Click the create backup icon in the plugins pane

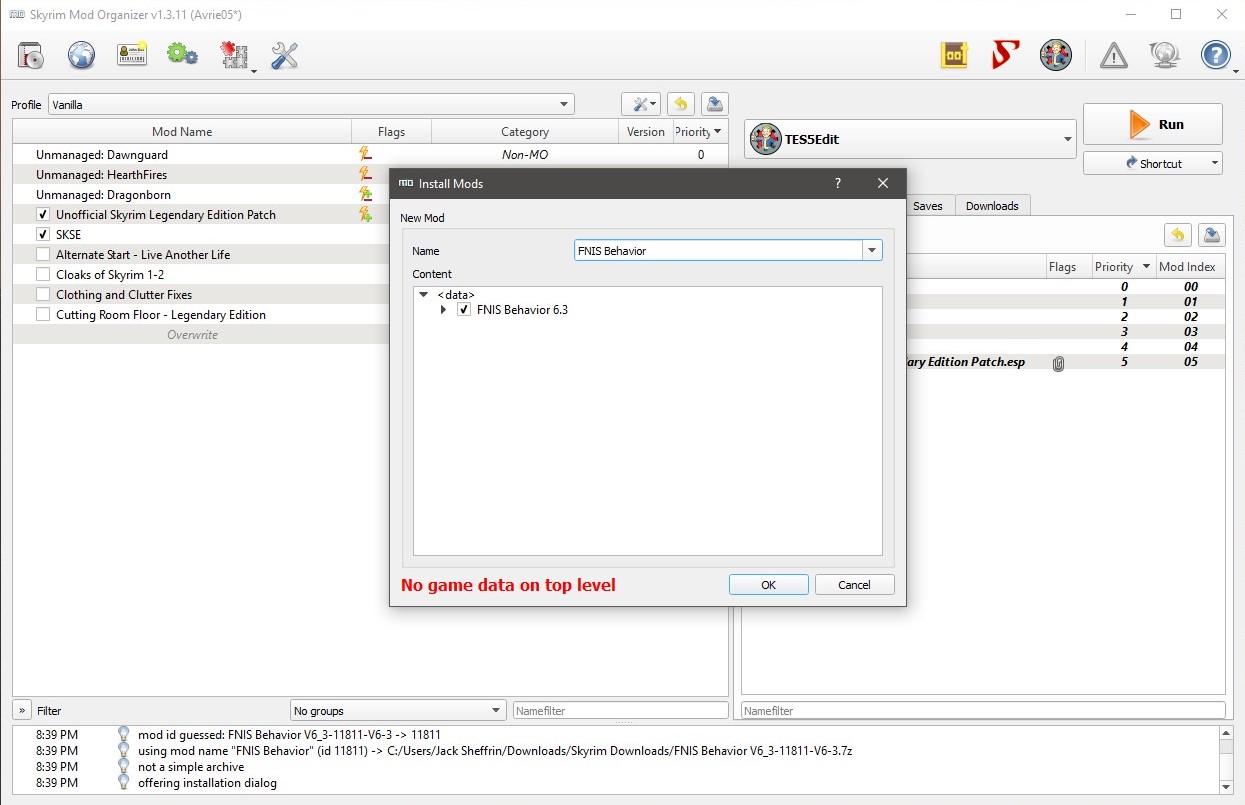coord(1211,235)
